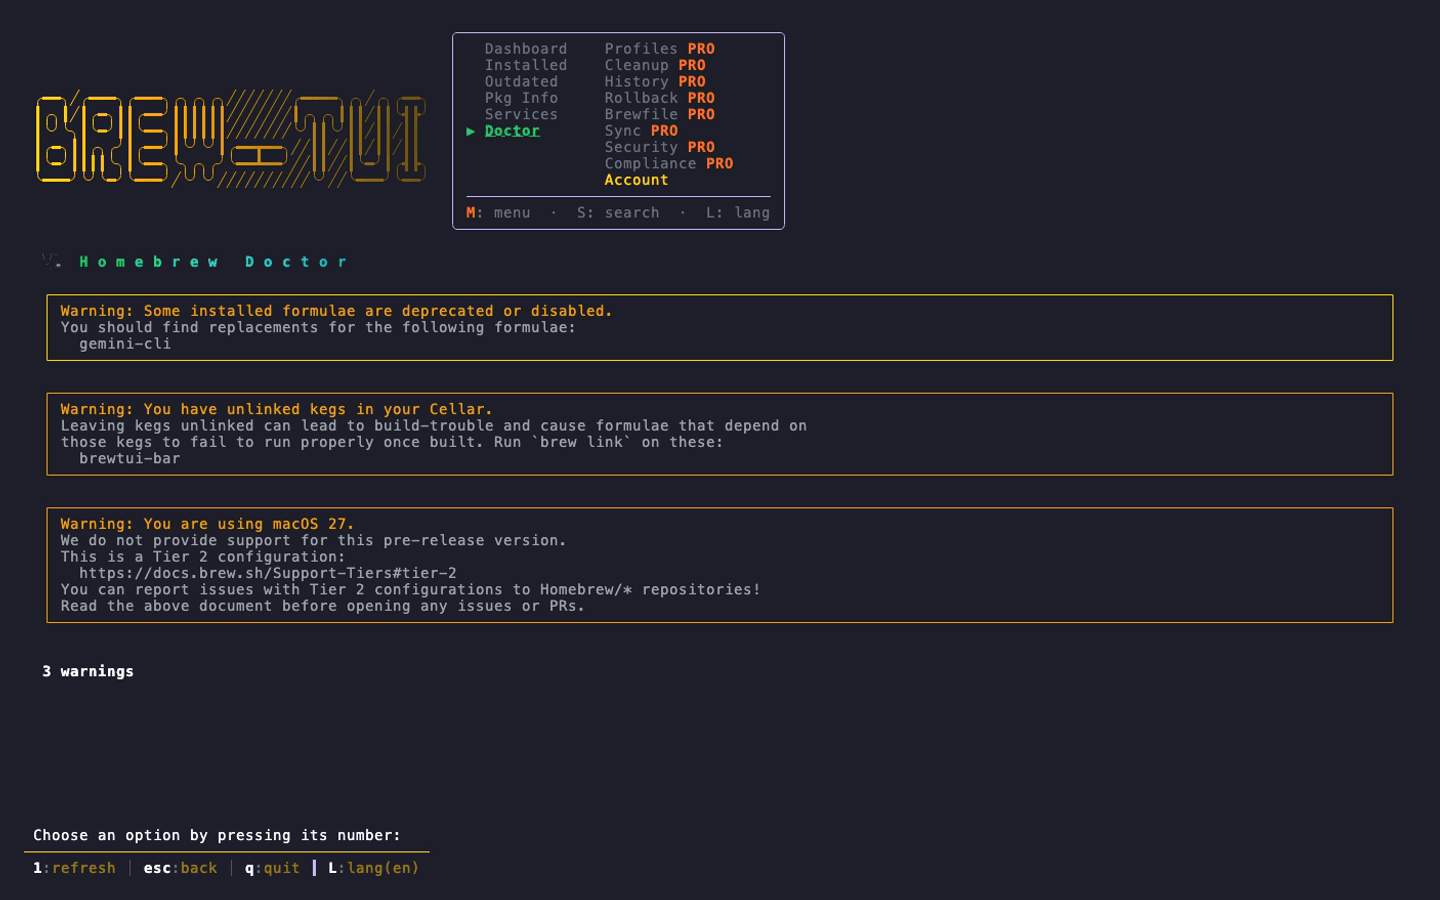Click the 'S: search' shortcut hint

[618, 213]
